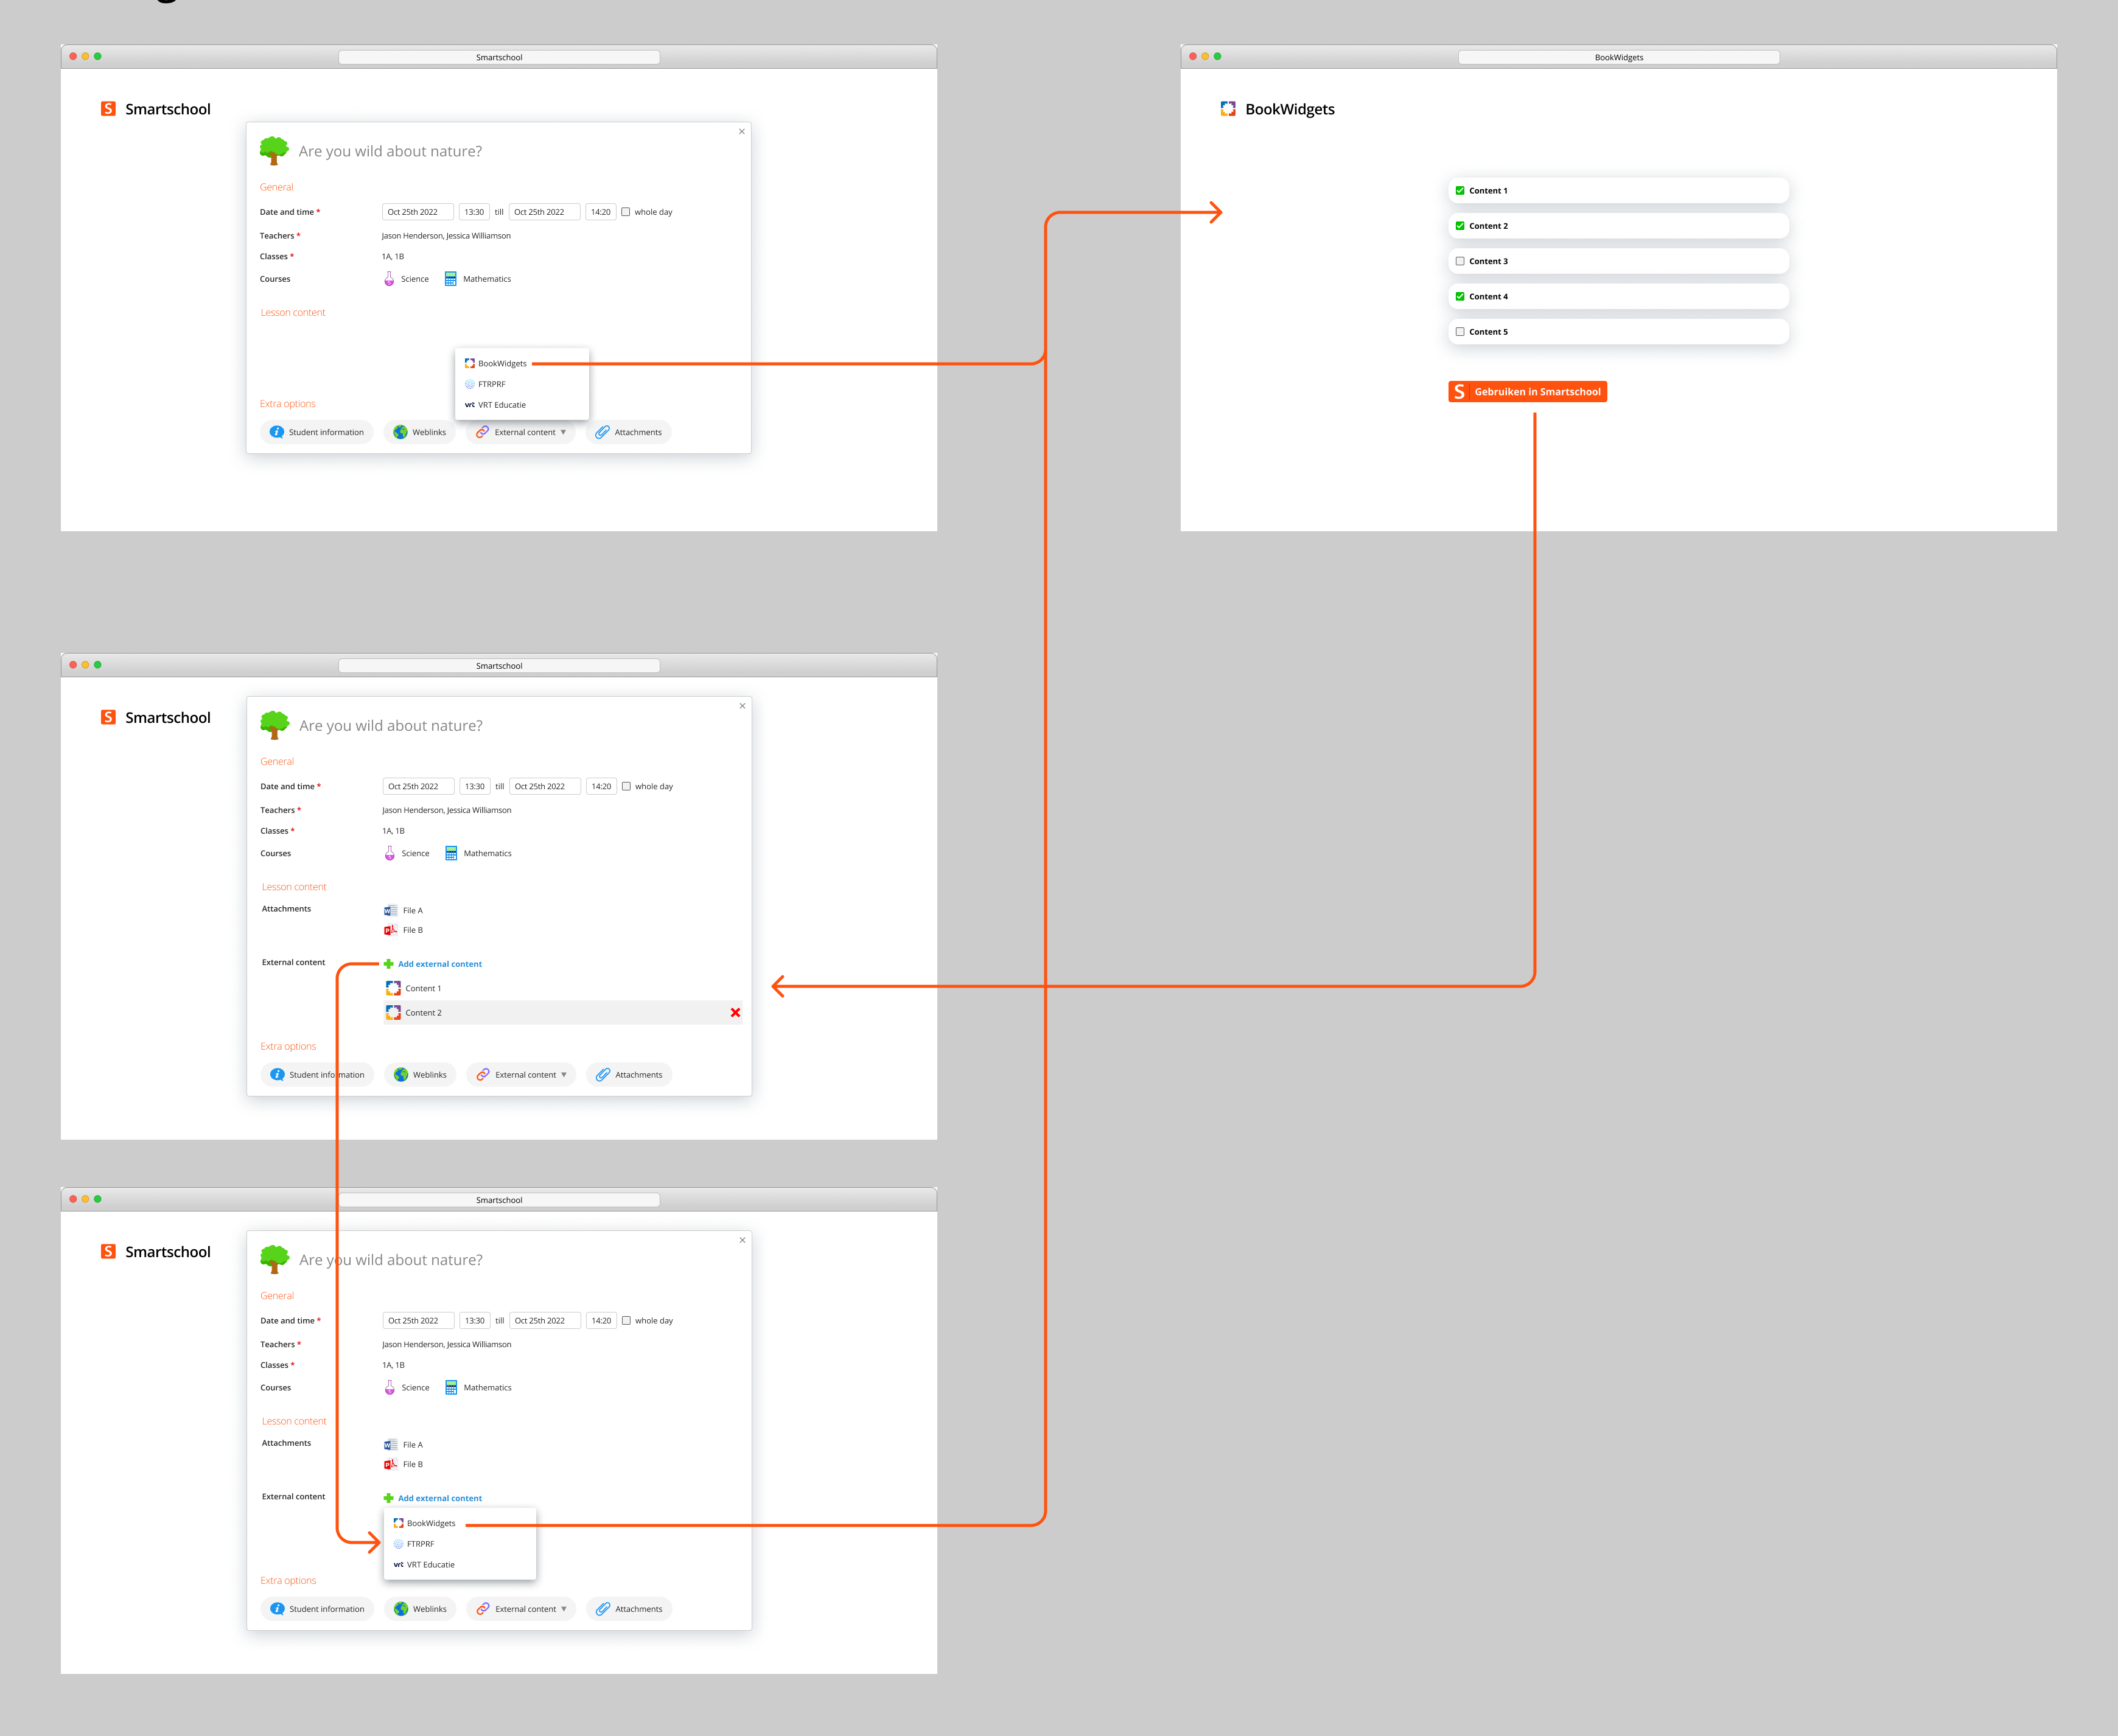The height and width of the screenshot is (1736, 2118).
Task: Select VRT Educatie in the bottom window's menu
Action: pyautogui.click(x=430, y=1565)
